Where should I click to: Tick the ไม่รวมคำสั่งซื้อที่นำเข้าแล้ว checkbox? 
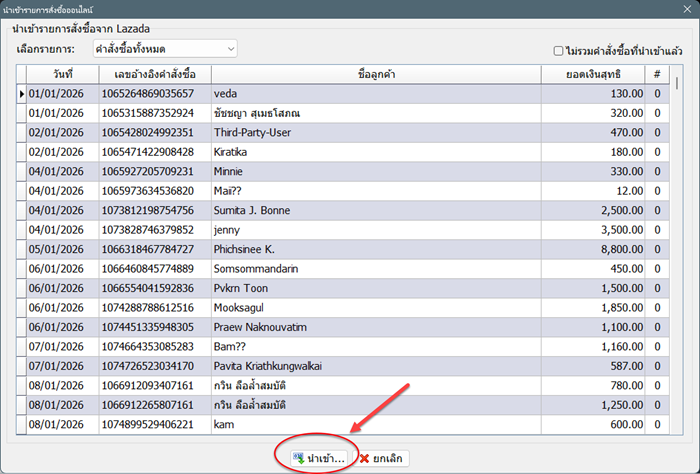tap(559, 50)
